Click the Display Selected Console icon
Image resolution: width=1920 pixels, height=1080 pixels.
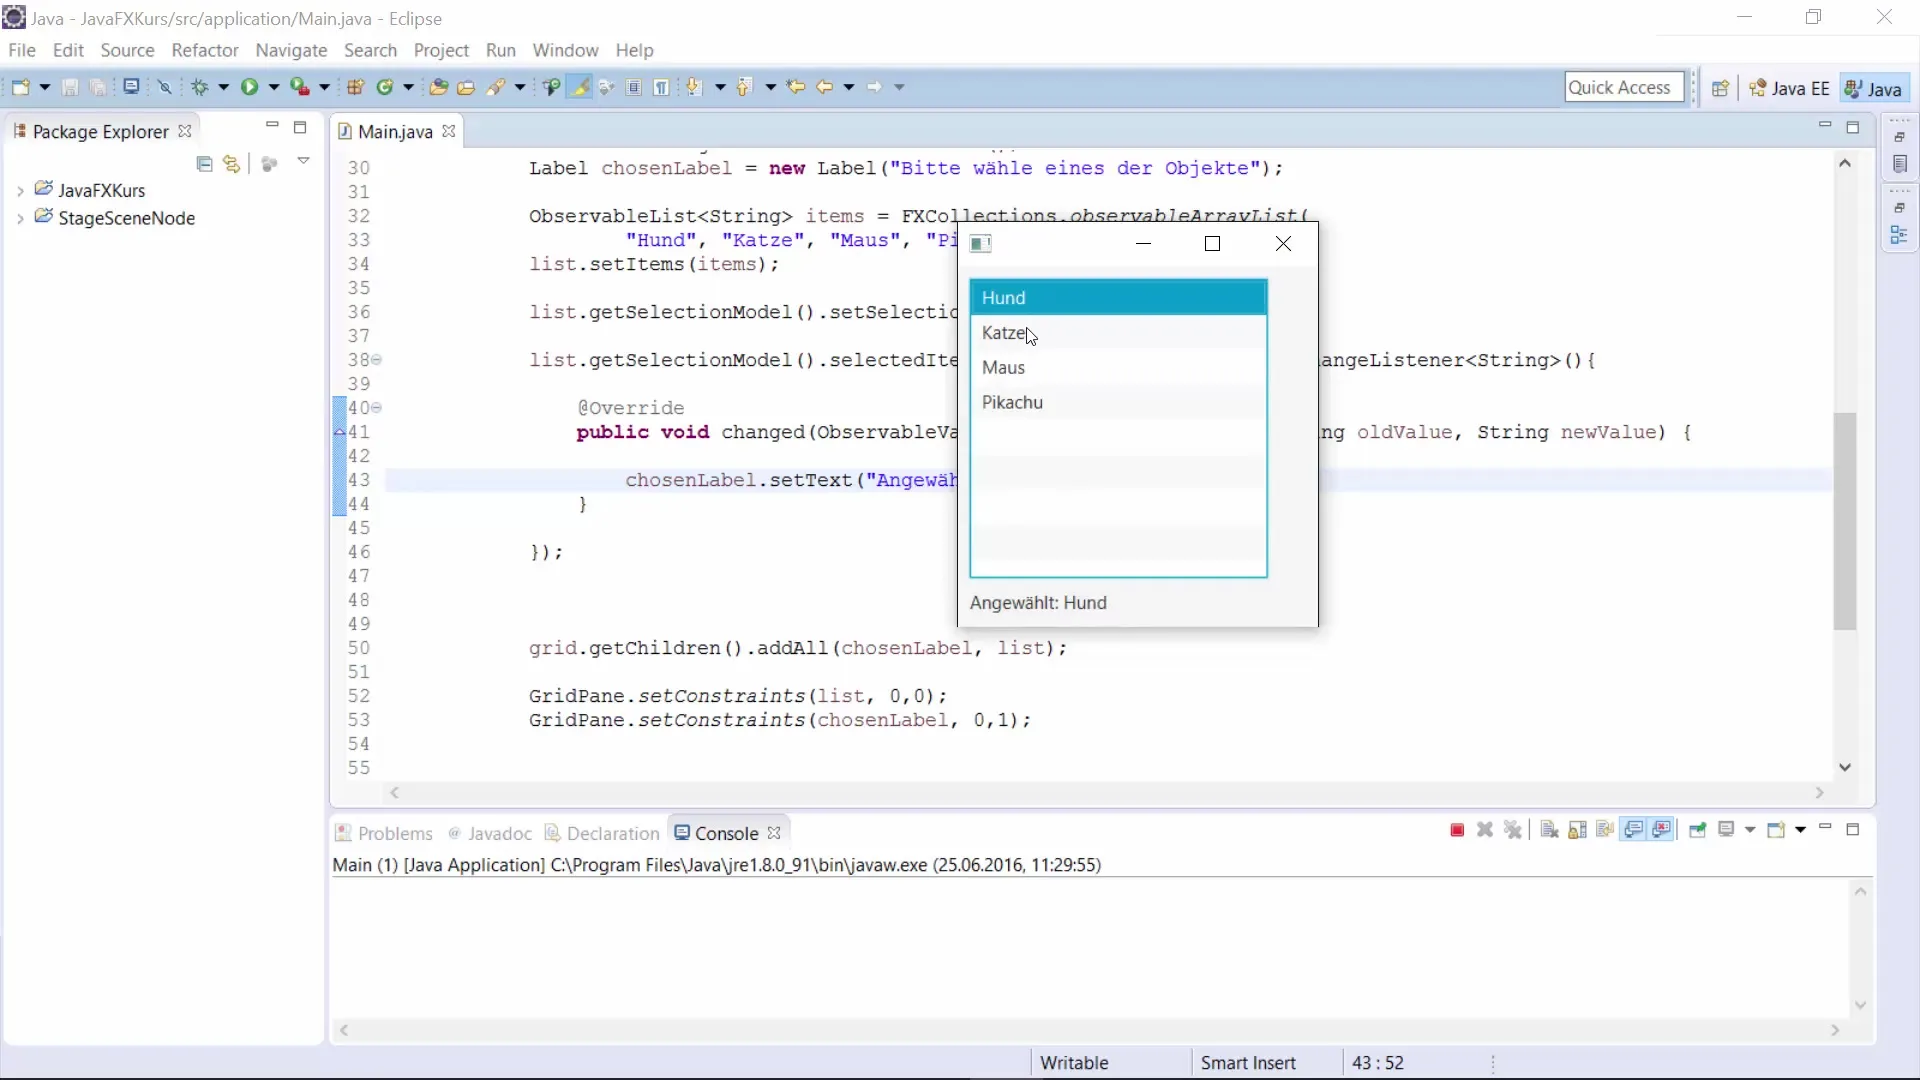[1727, 830]
